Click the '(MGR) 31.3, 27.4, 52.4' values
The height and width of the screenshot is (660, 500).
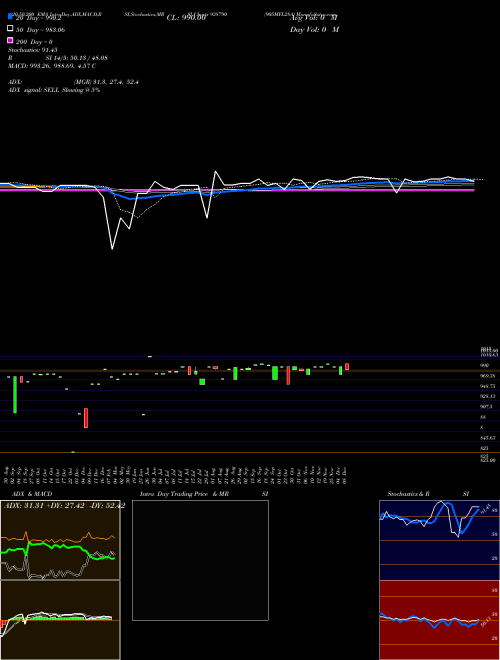pos(106,82)
